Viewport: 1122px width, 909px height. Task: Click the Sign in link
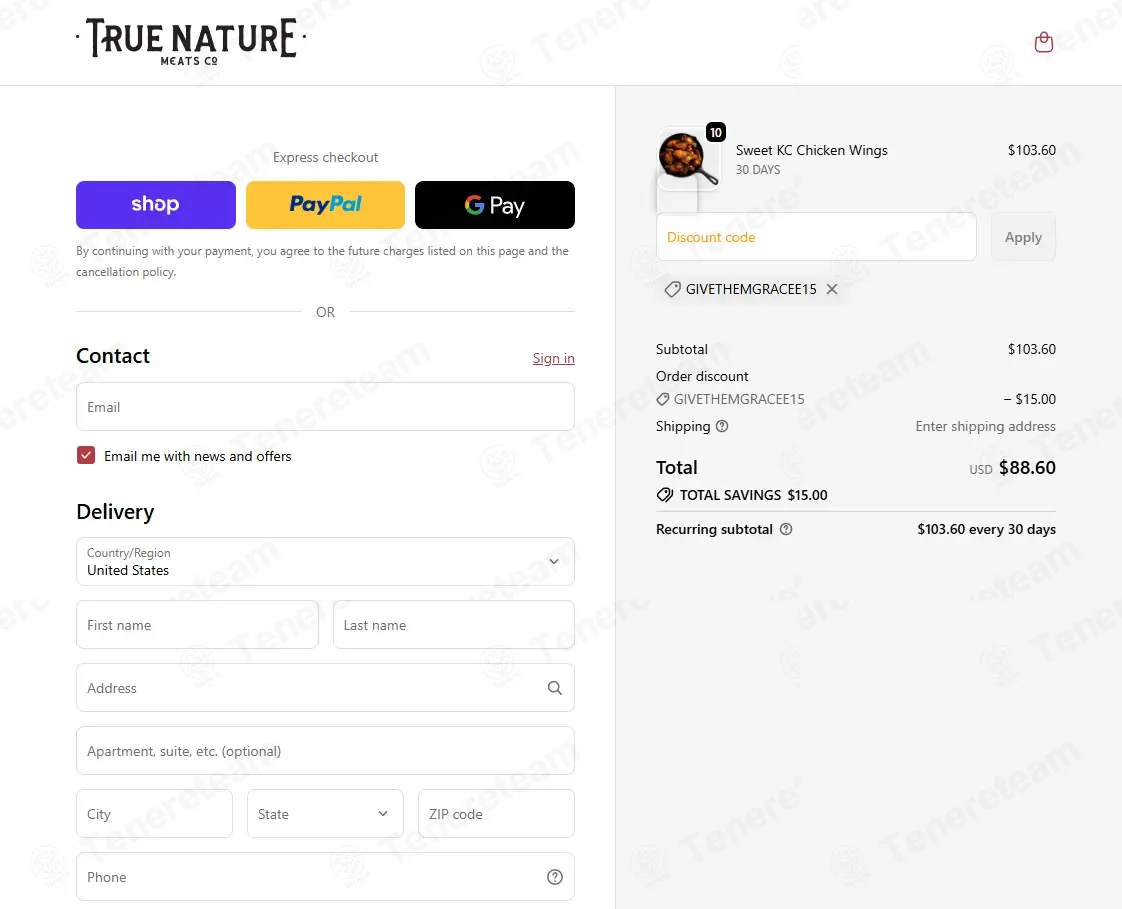(553, 358)
